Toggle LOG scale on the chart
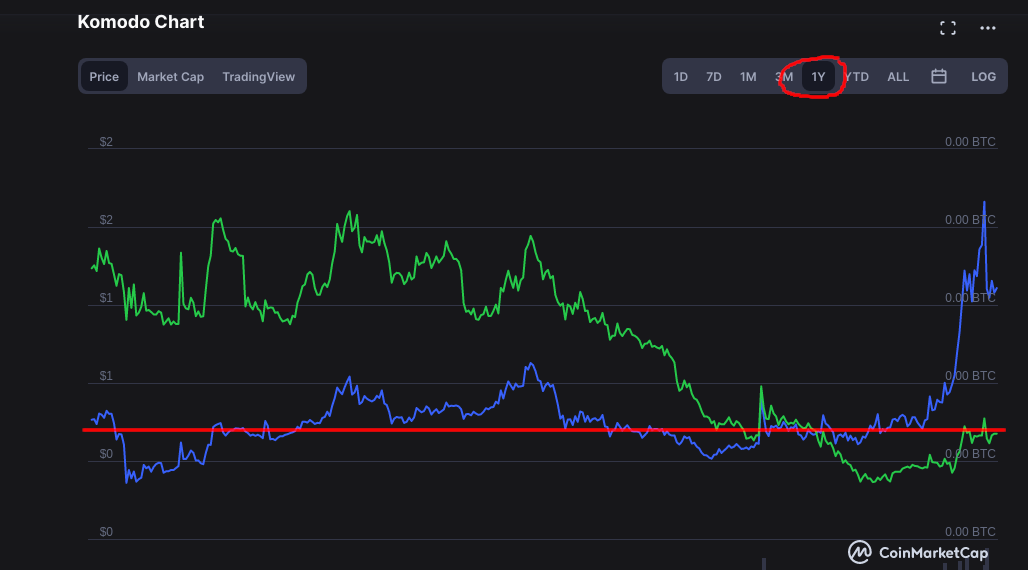This screenshot has height=570, width=1028. (983, 77)
